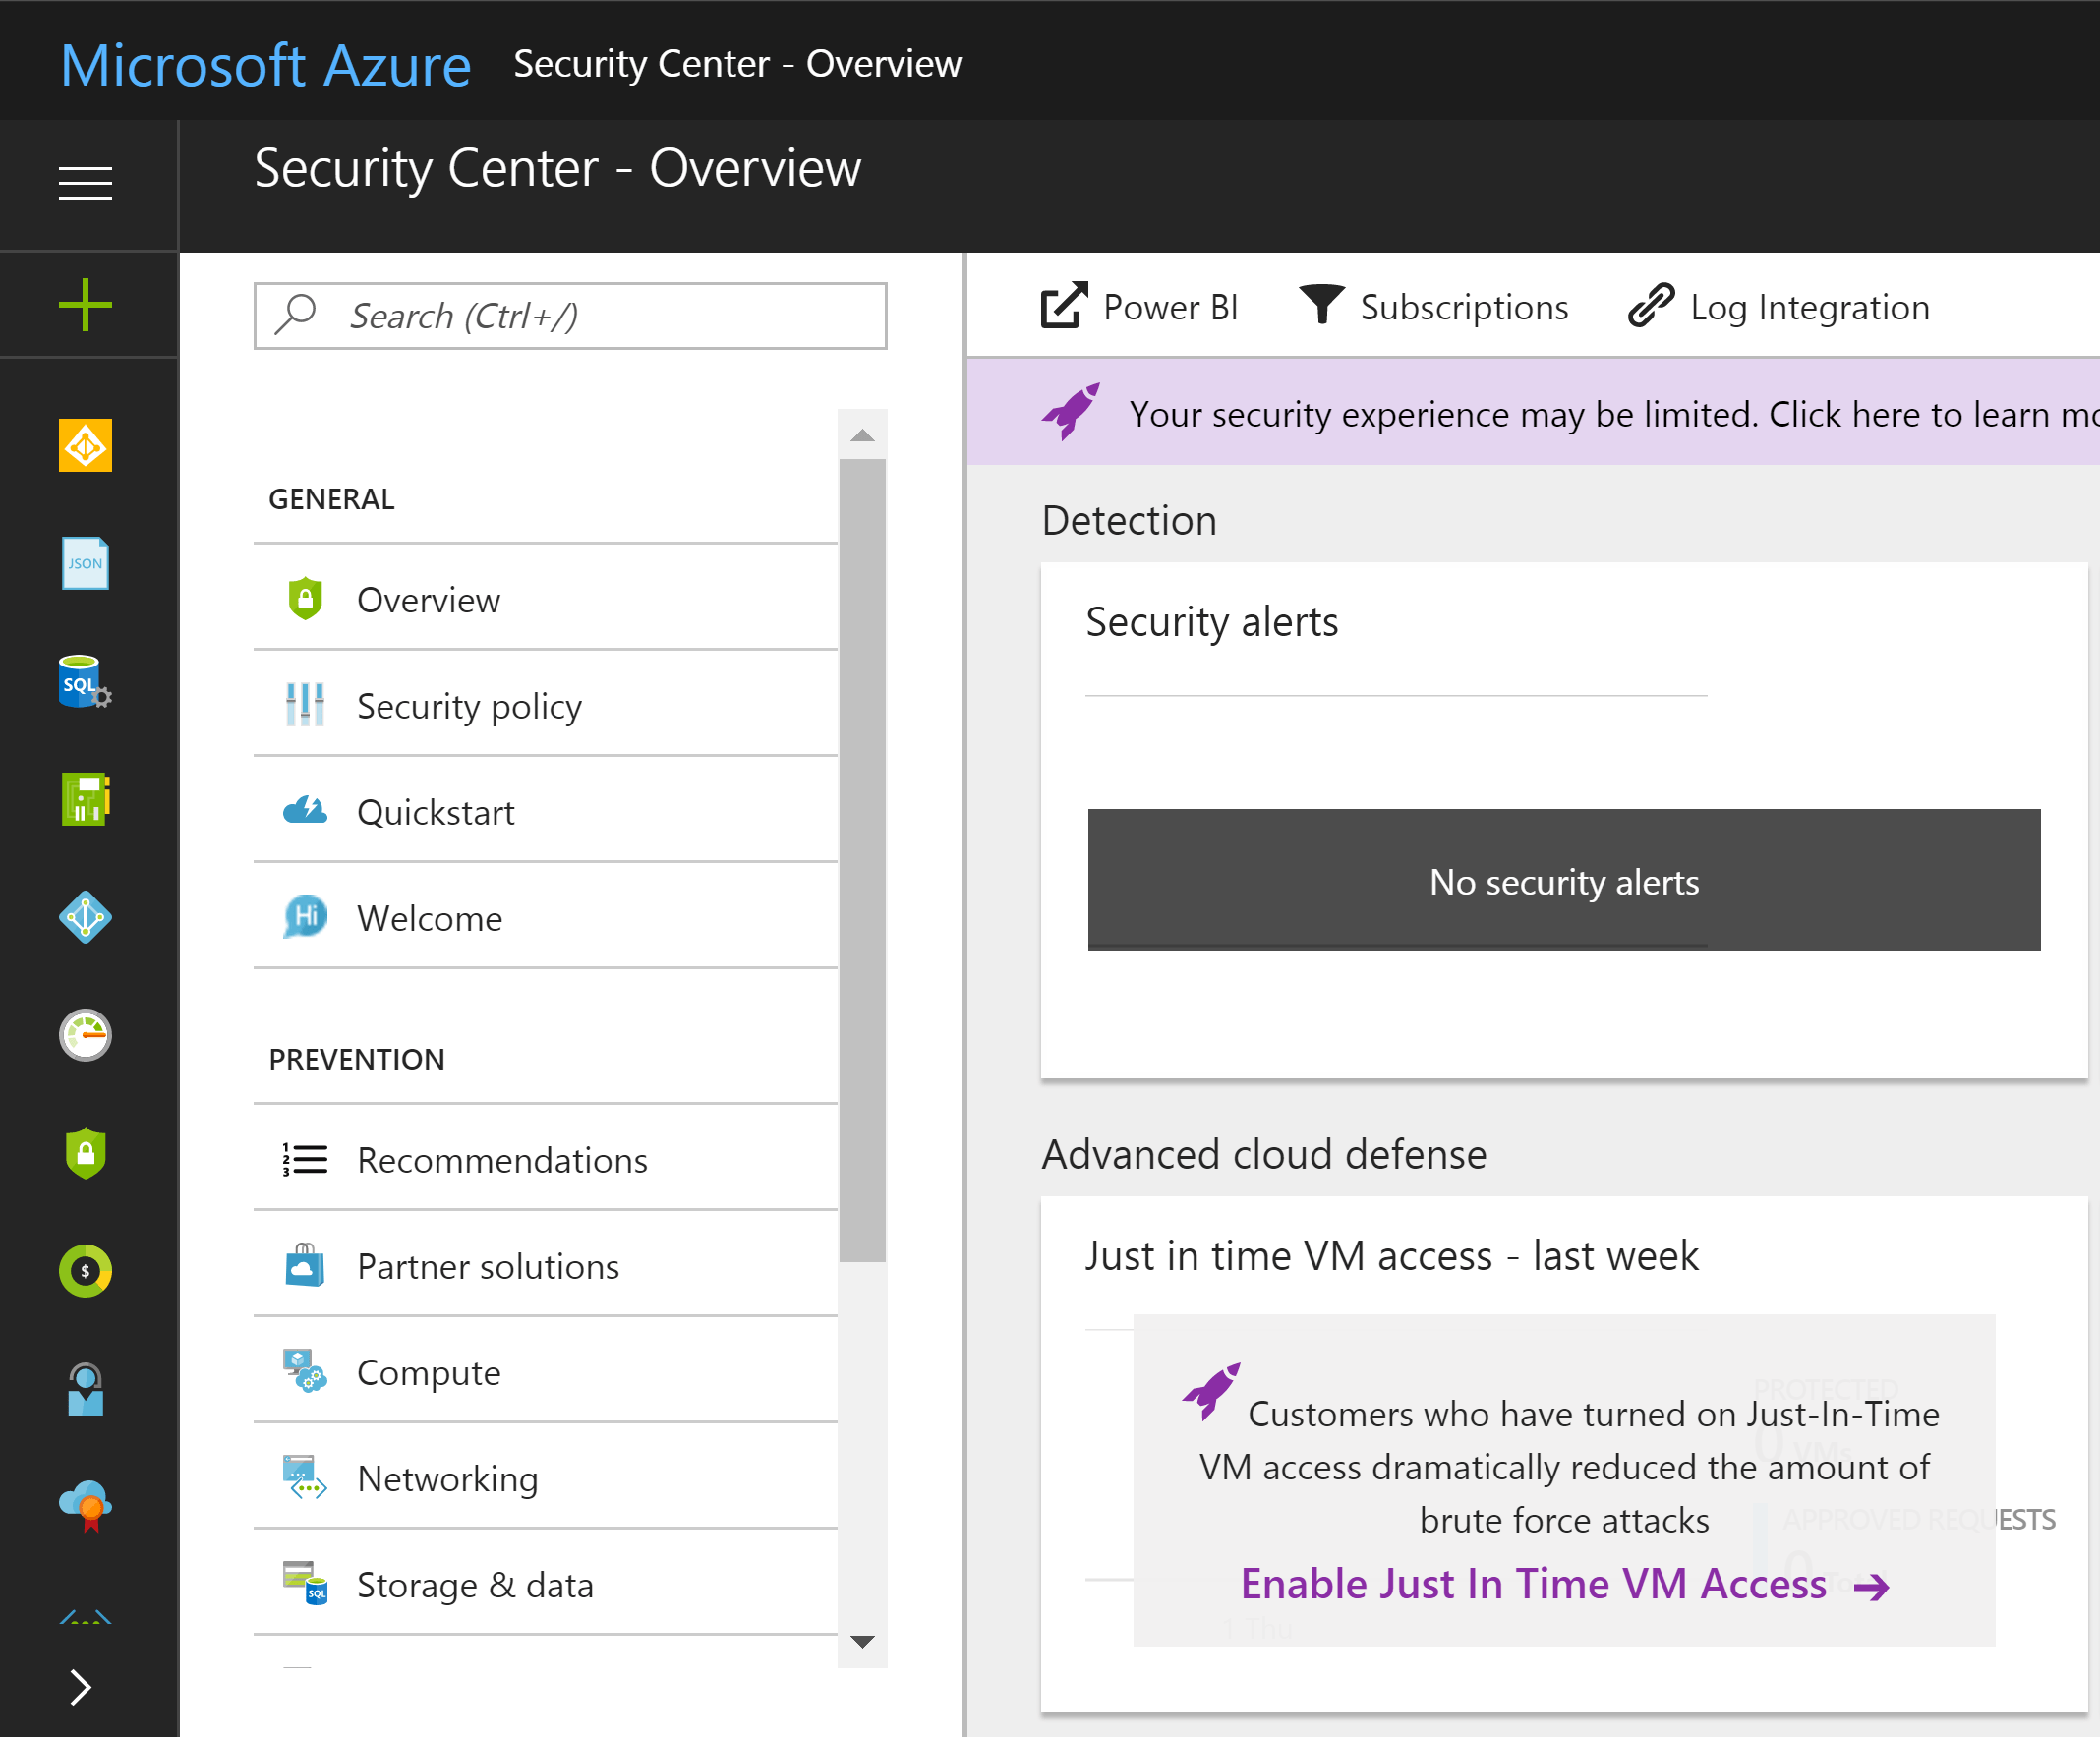Image resolution: width=2100 pixels, height=1737 pixels.
Task: Open the hamburger menu icon
Action: 85,184
